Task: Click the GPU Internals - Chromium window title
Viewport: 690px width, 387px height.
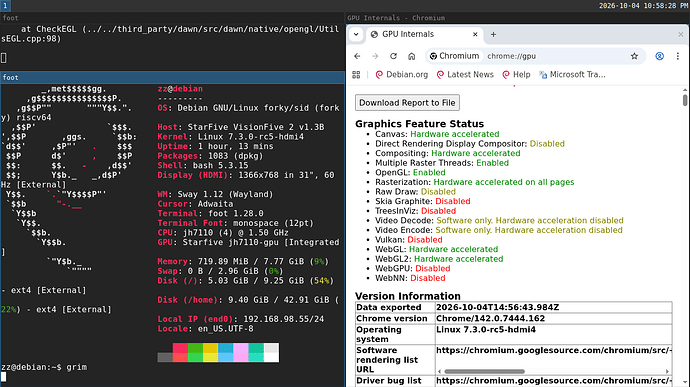Action: coord(396,18)
